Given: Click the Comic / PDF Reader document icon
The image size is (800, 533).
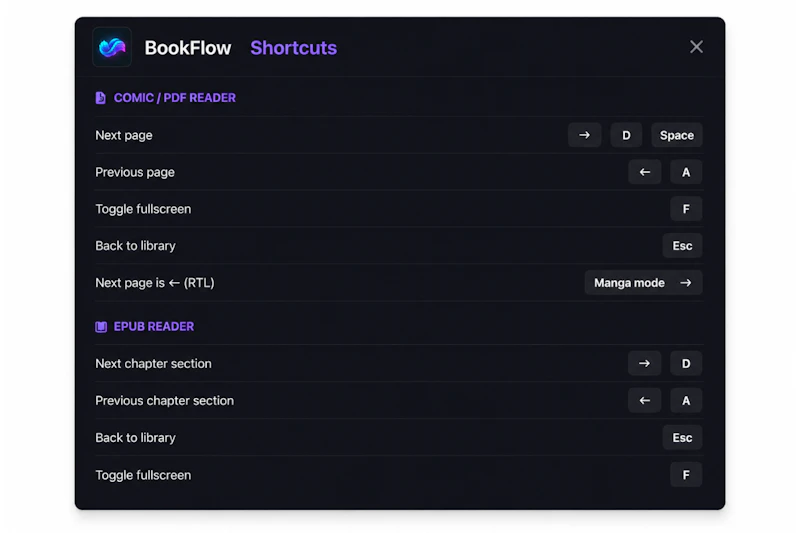Looking at the screenshot, I should (101, 98).
